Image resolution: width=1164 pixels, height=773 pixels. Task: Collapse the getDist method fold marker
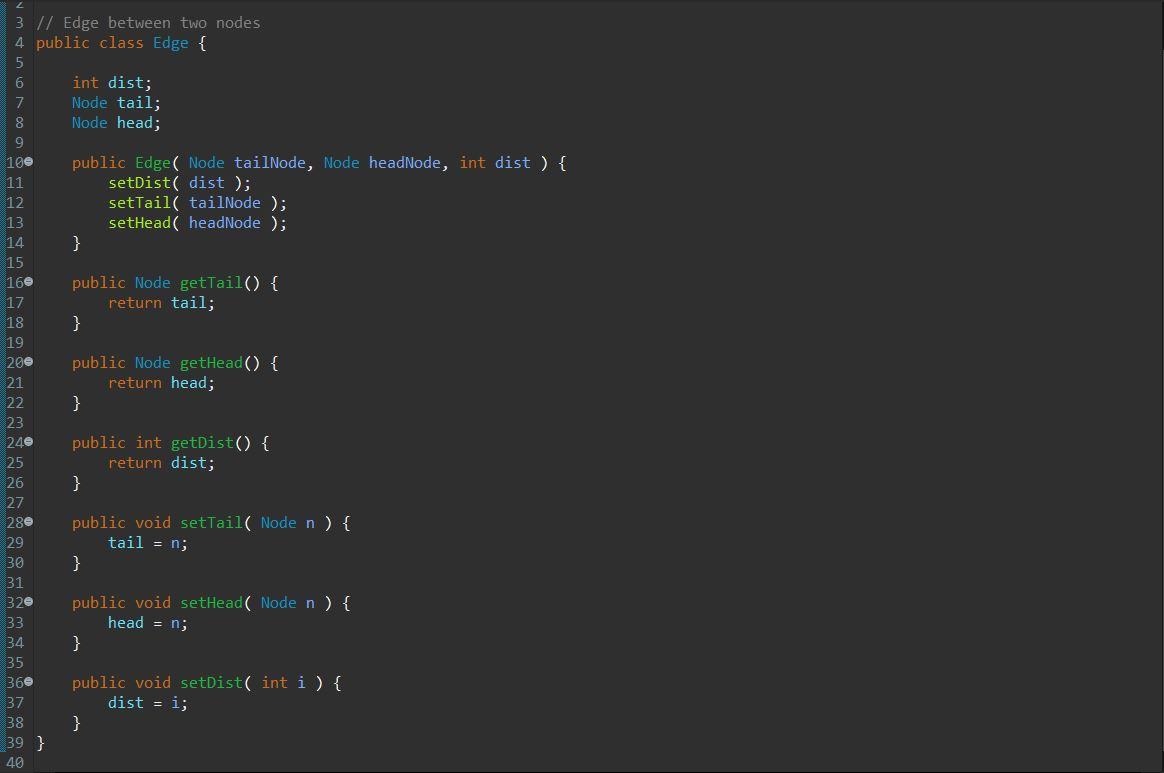[31, 442]
